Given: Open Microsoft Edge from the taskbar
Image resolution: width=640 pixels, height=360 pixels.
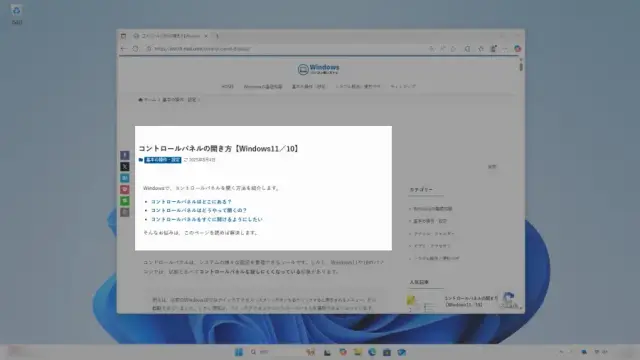Looking at the screenshot, I should [372, 352].
